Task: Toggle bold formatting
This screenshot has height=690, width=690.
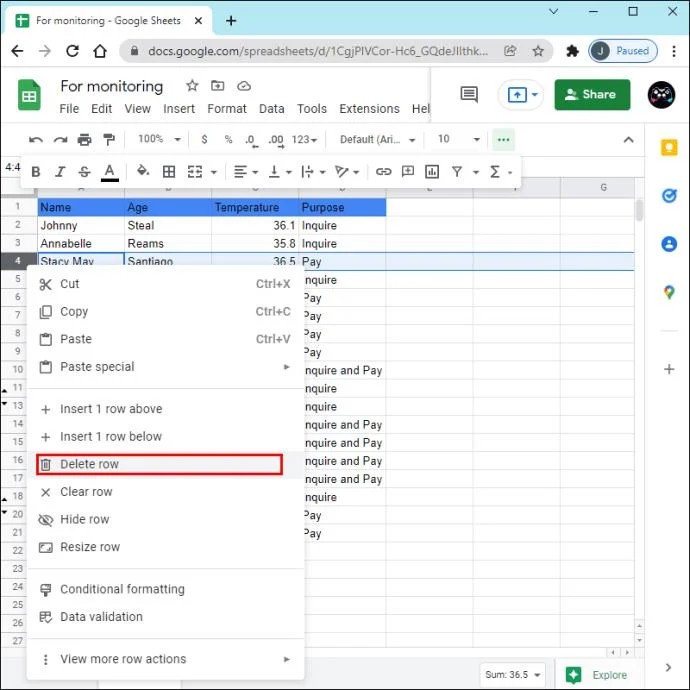Action: [x=36, y=172]
